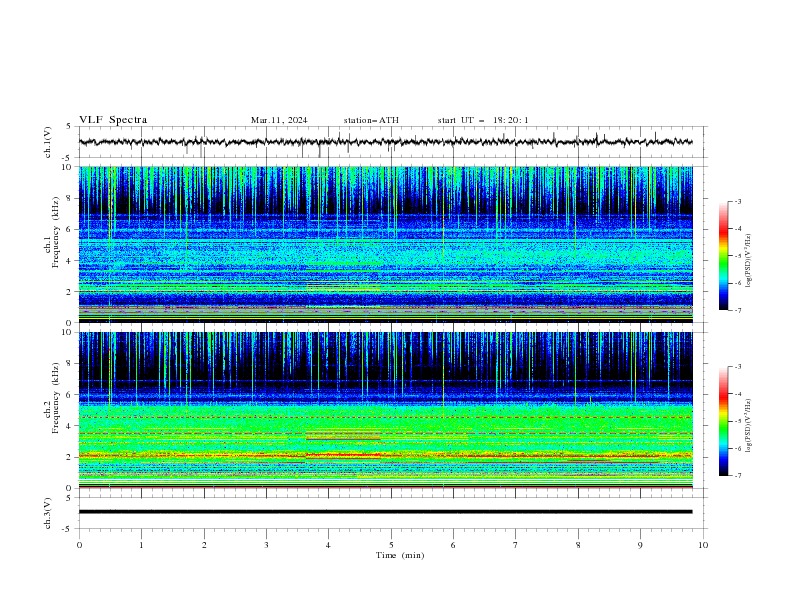Click the ch.3 flat voltage trace

(x=385, y=512)
